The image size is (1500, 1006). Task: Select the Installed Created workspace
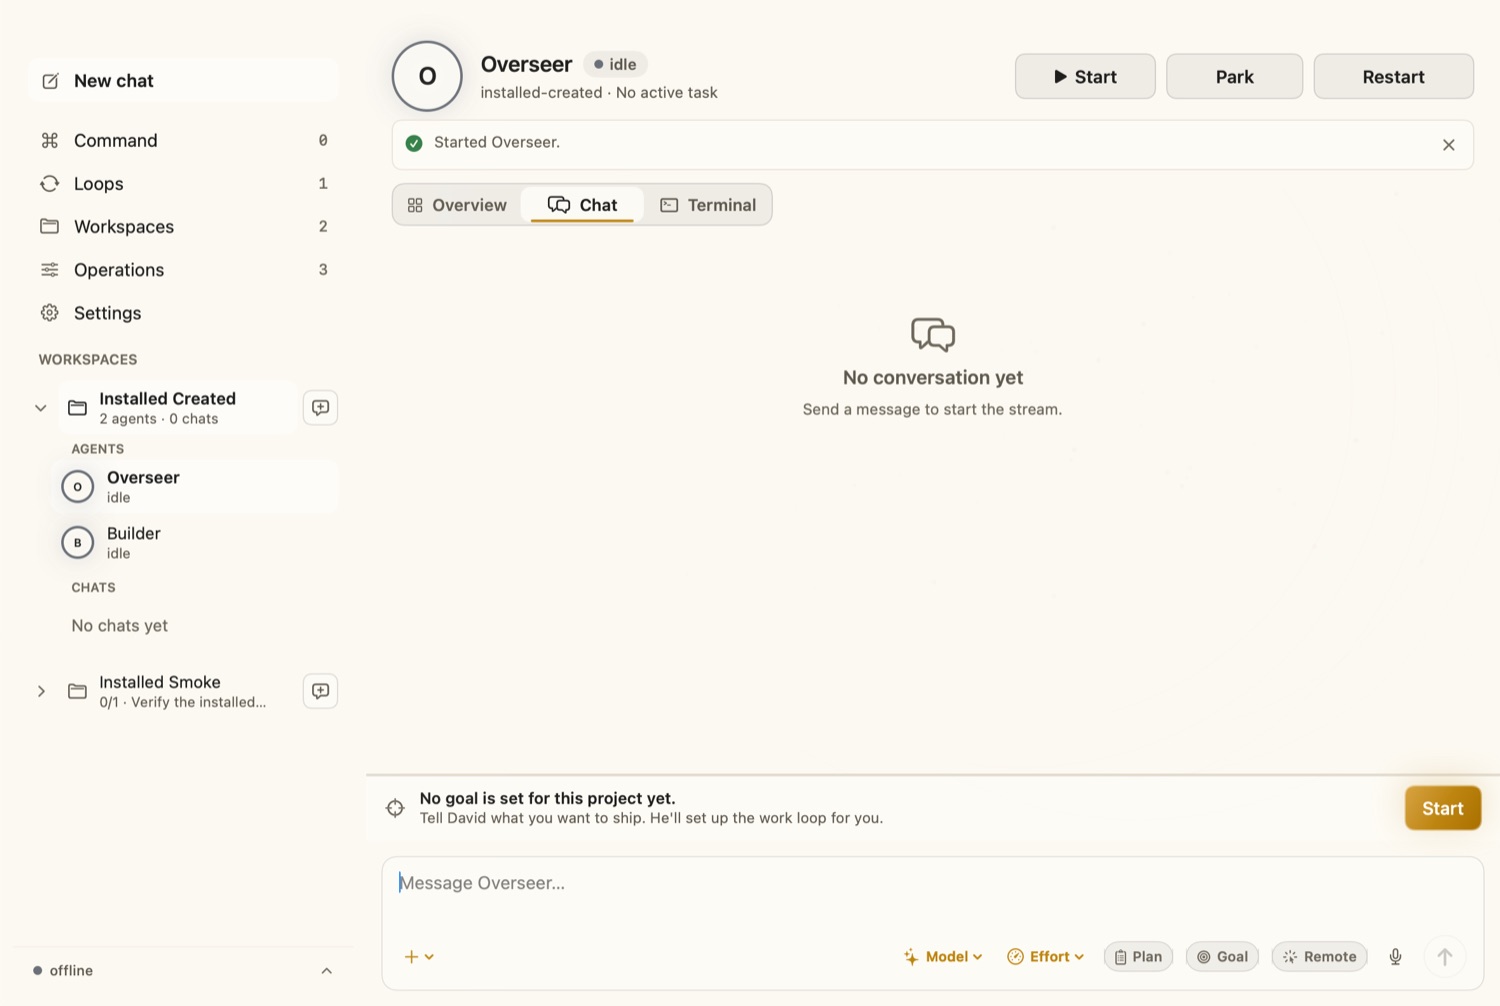(178, 408)
